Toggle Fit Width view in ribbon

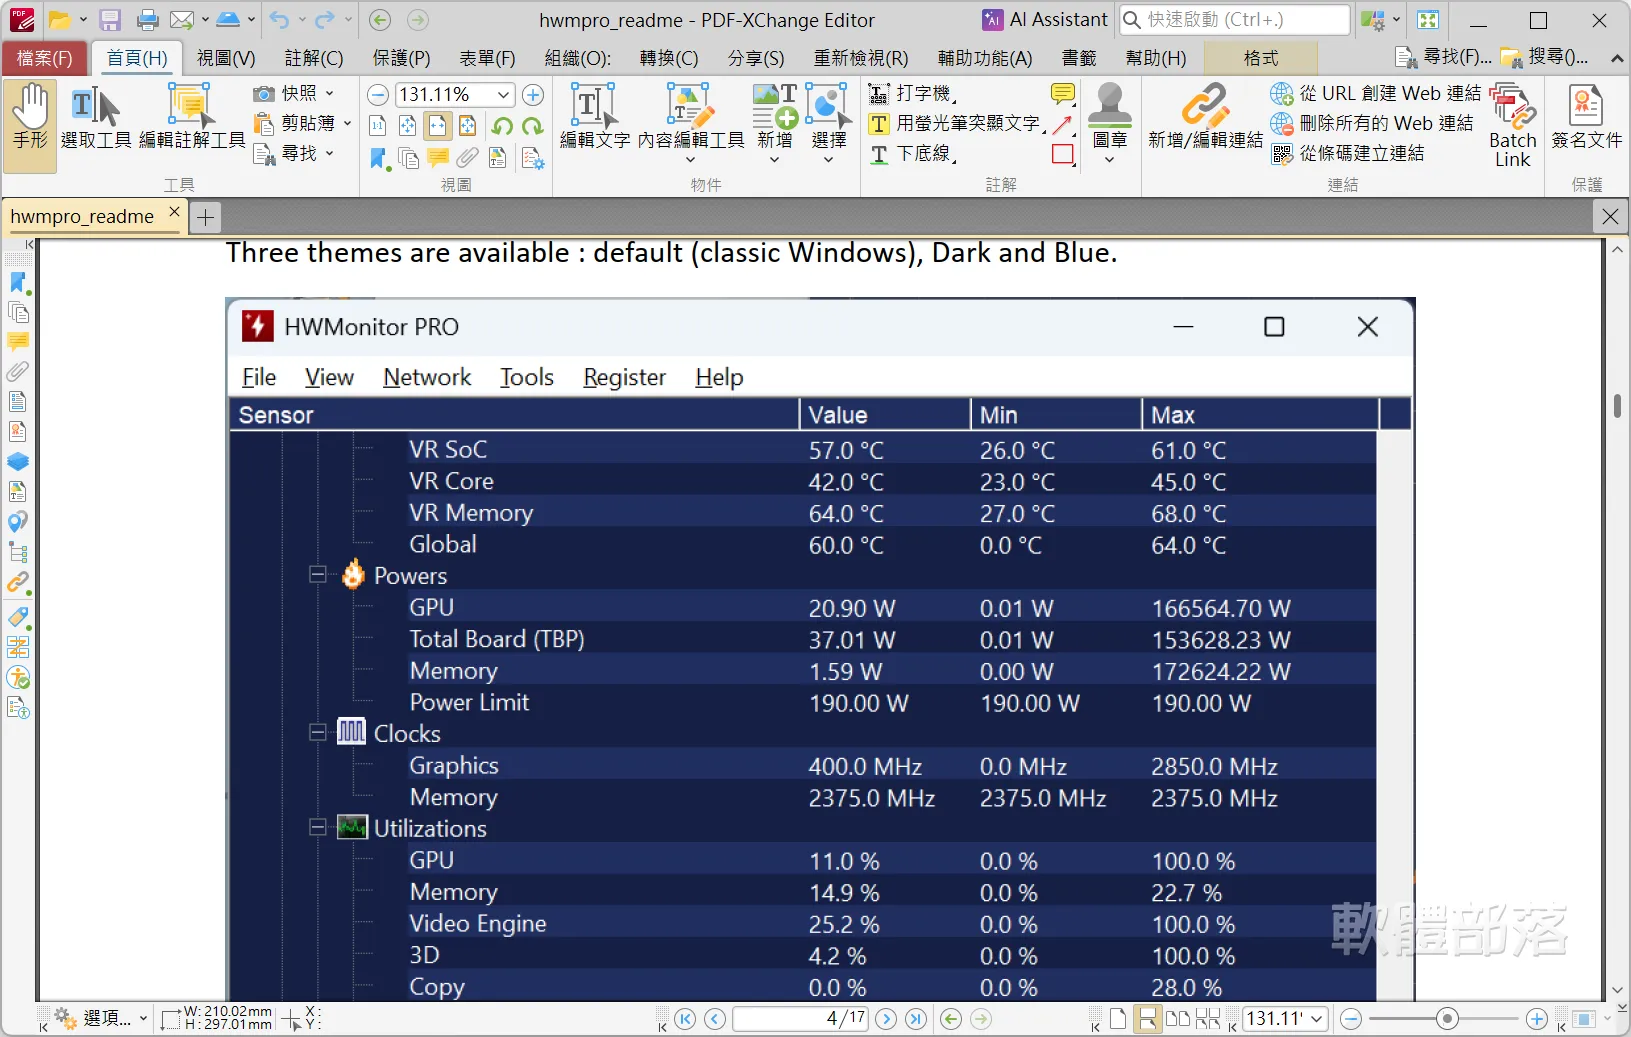coord(438,126)
